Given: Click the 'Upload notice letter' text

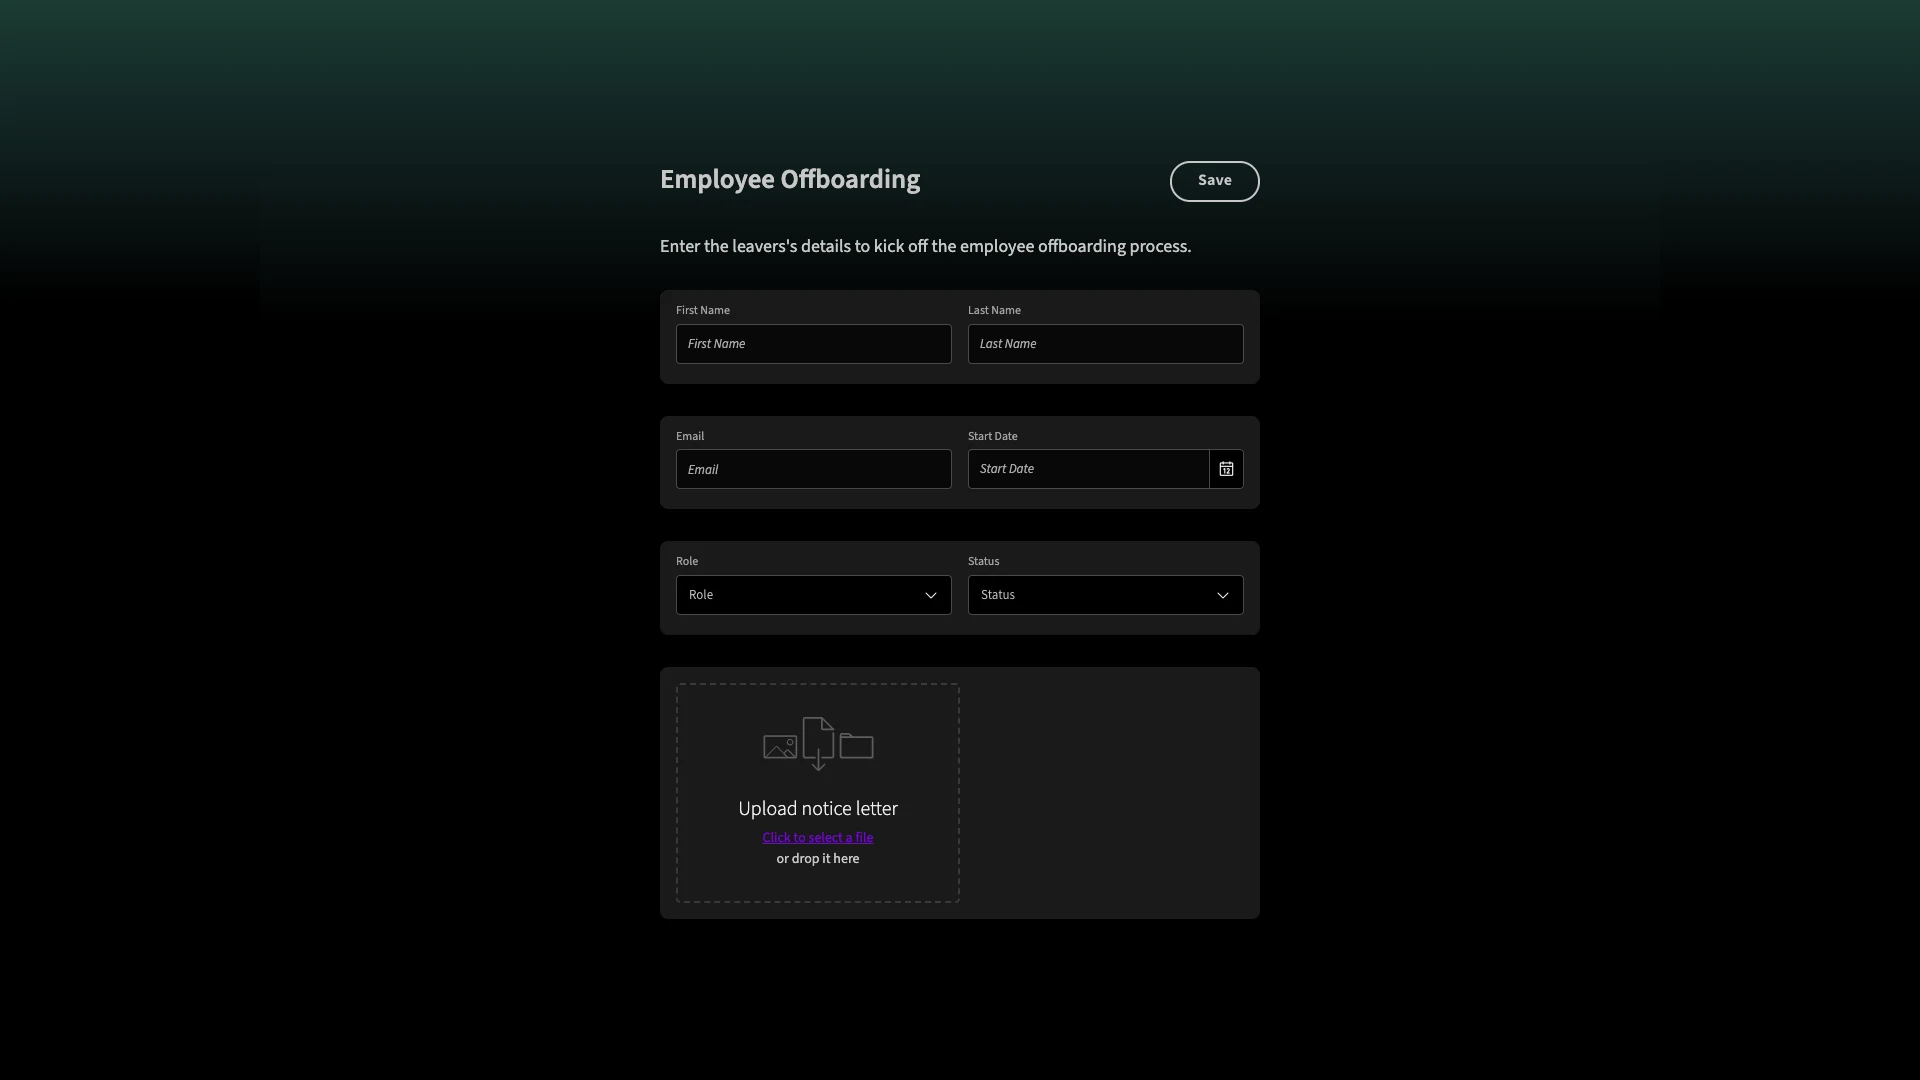Looking at the screenshot, I should tap(817, 809).
